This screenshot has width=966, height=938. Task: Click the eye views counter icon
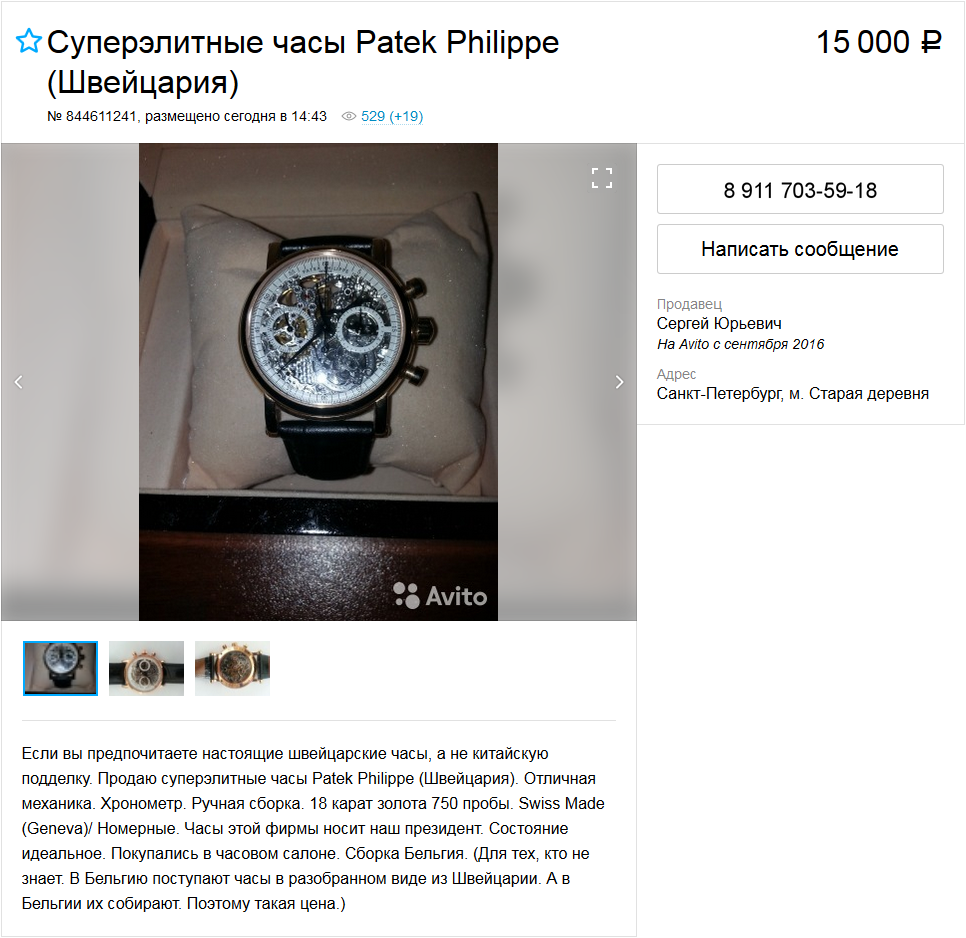pos(349,116)
